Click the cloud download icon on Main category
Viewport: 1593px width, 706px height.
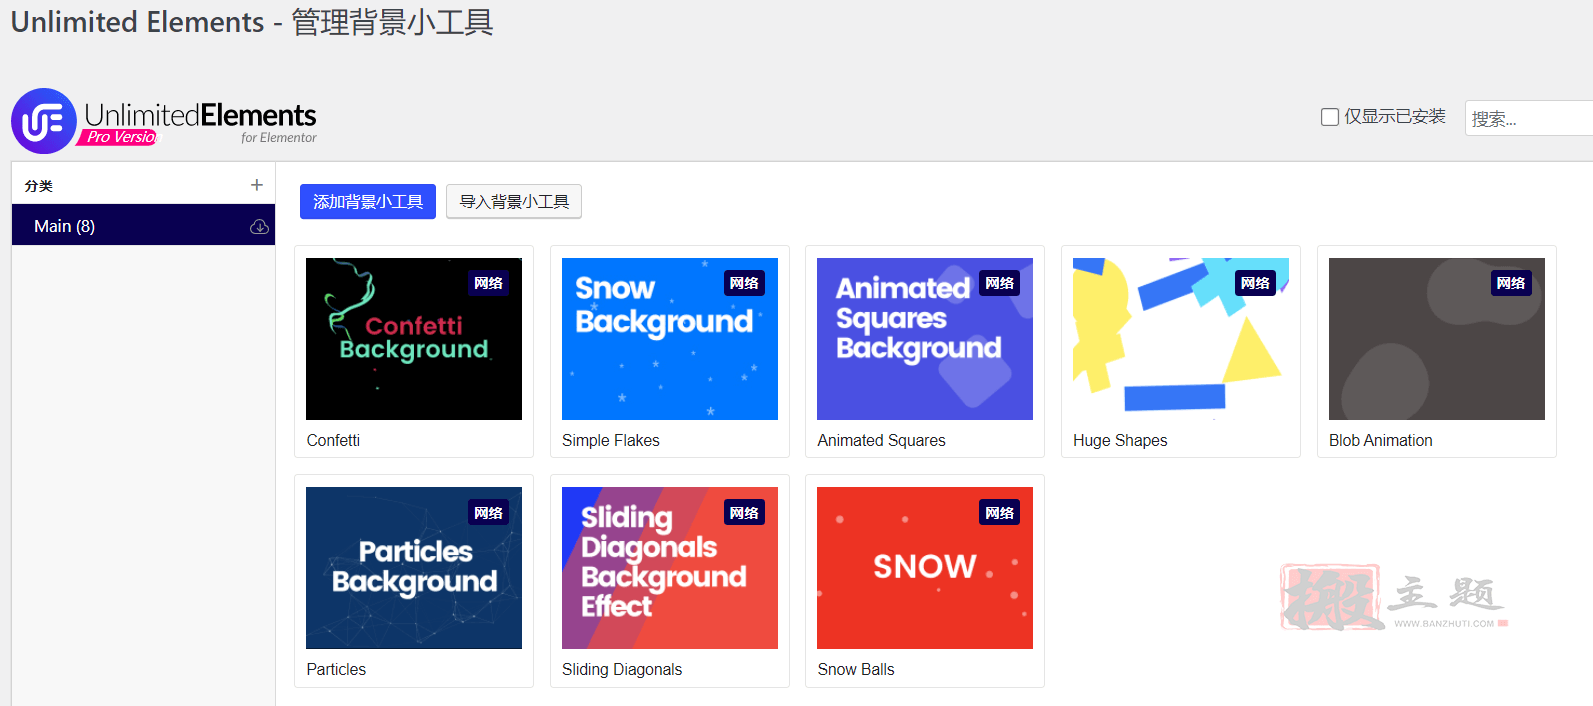coord(259,227)
